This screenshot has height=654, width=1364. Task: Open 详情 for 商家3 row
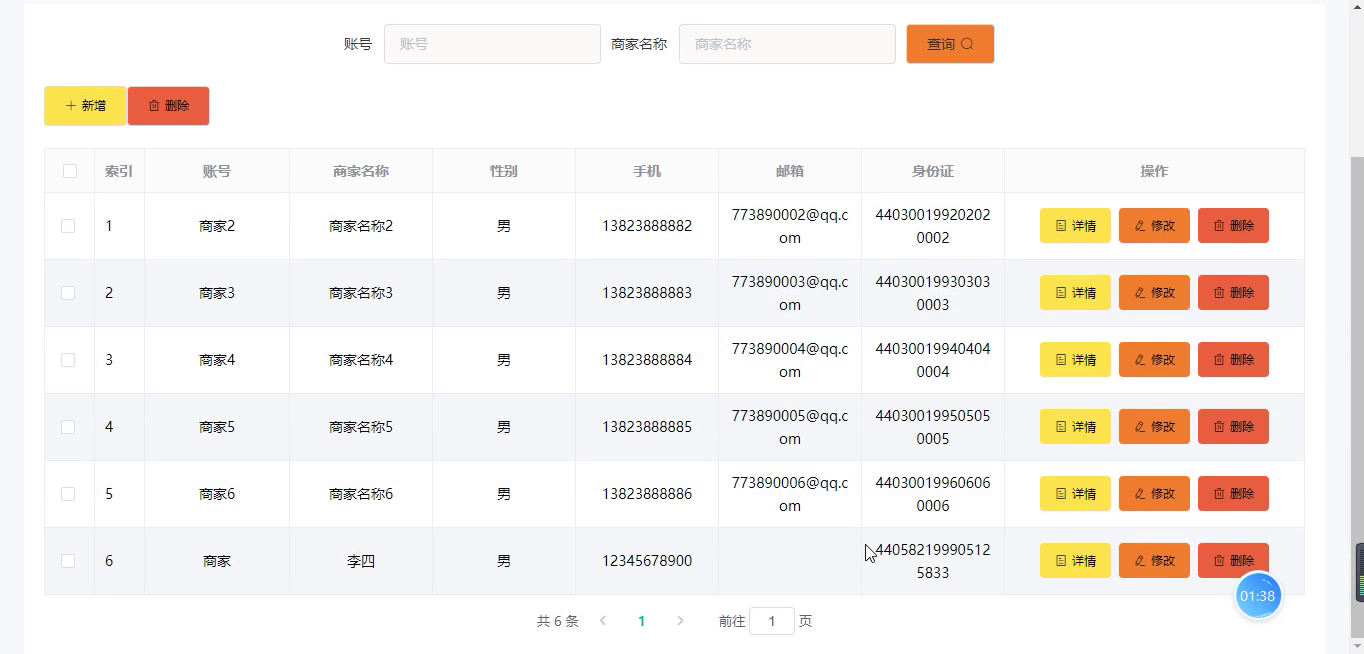[x=1075, y=293]
